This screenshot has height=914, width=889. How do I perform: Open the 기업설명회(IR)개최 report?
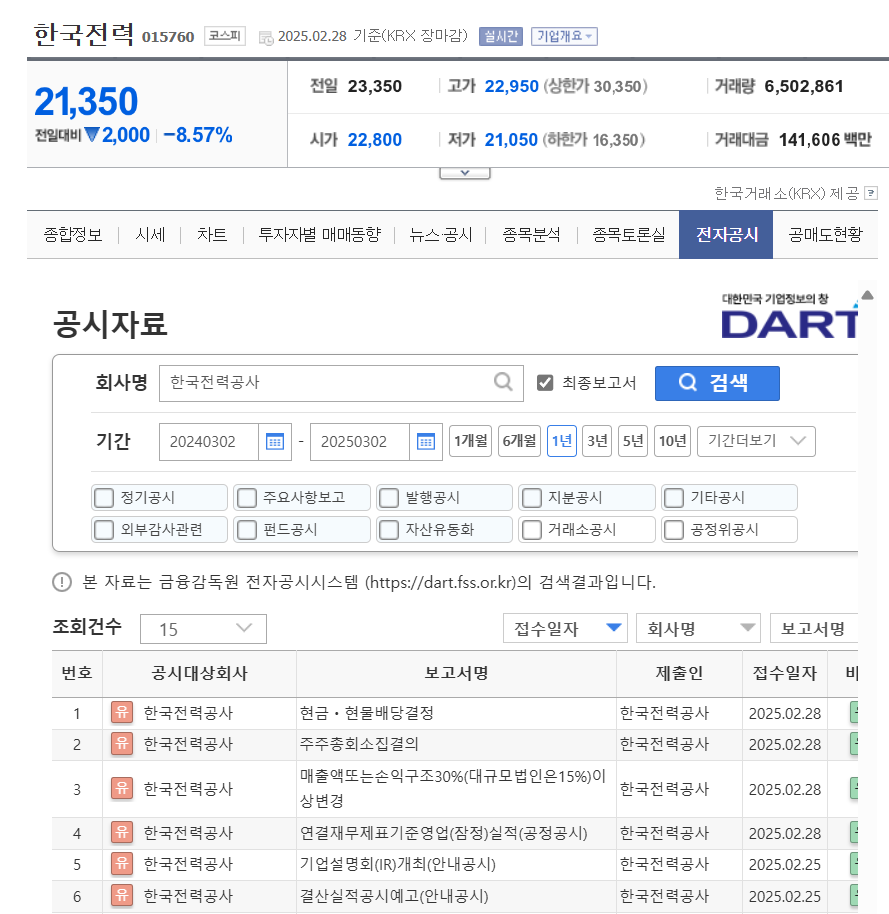click(x=398, y=864)
